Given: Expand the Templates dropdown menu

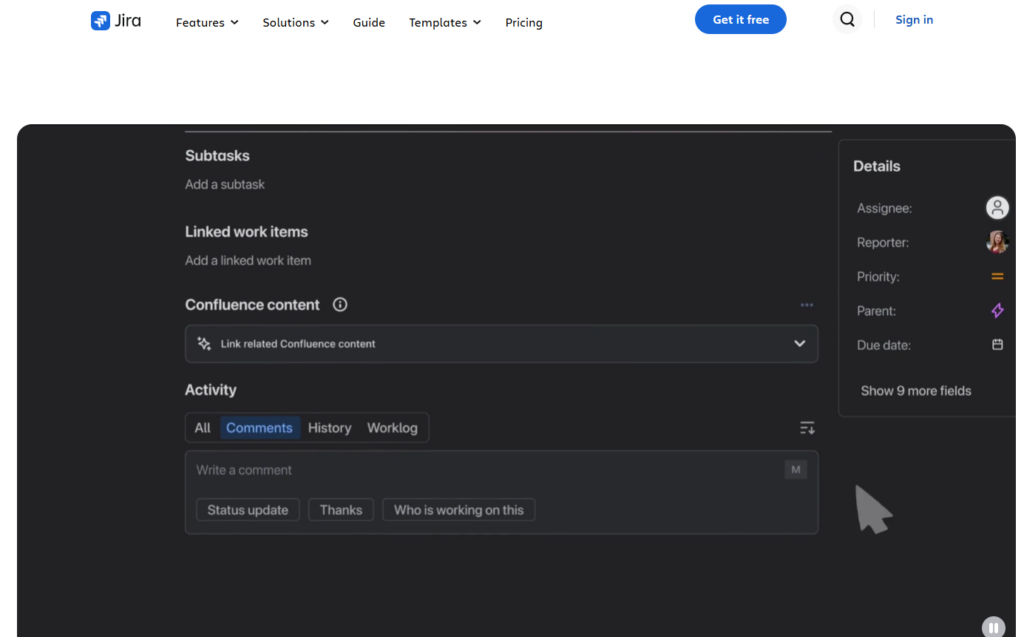Looking at the screenshot, I should (x=445, y=22).
